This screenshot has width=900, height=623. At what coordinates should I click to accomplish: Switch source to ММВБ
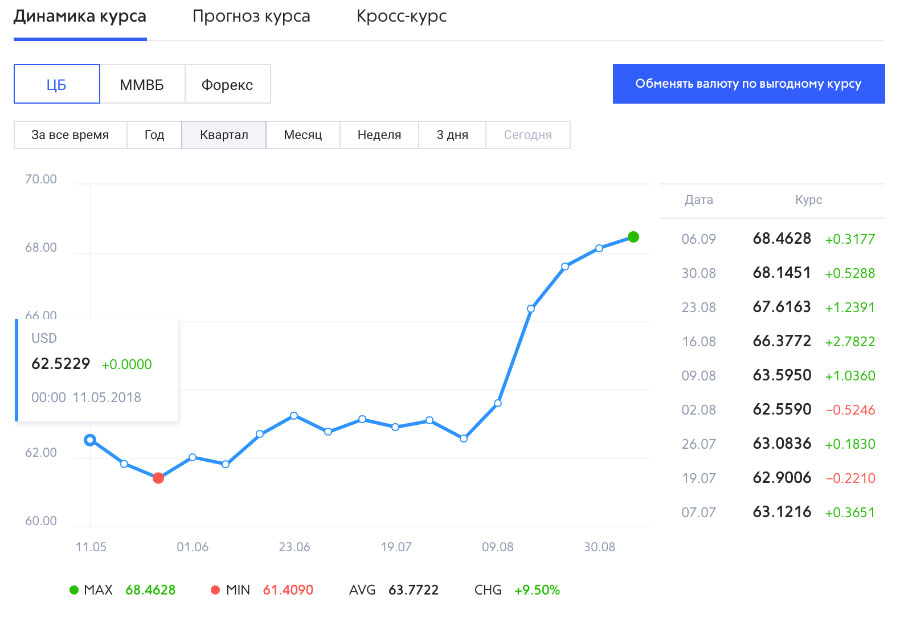tap(142, 84)
